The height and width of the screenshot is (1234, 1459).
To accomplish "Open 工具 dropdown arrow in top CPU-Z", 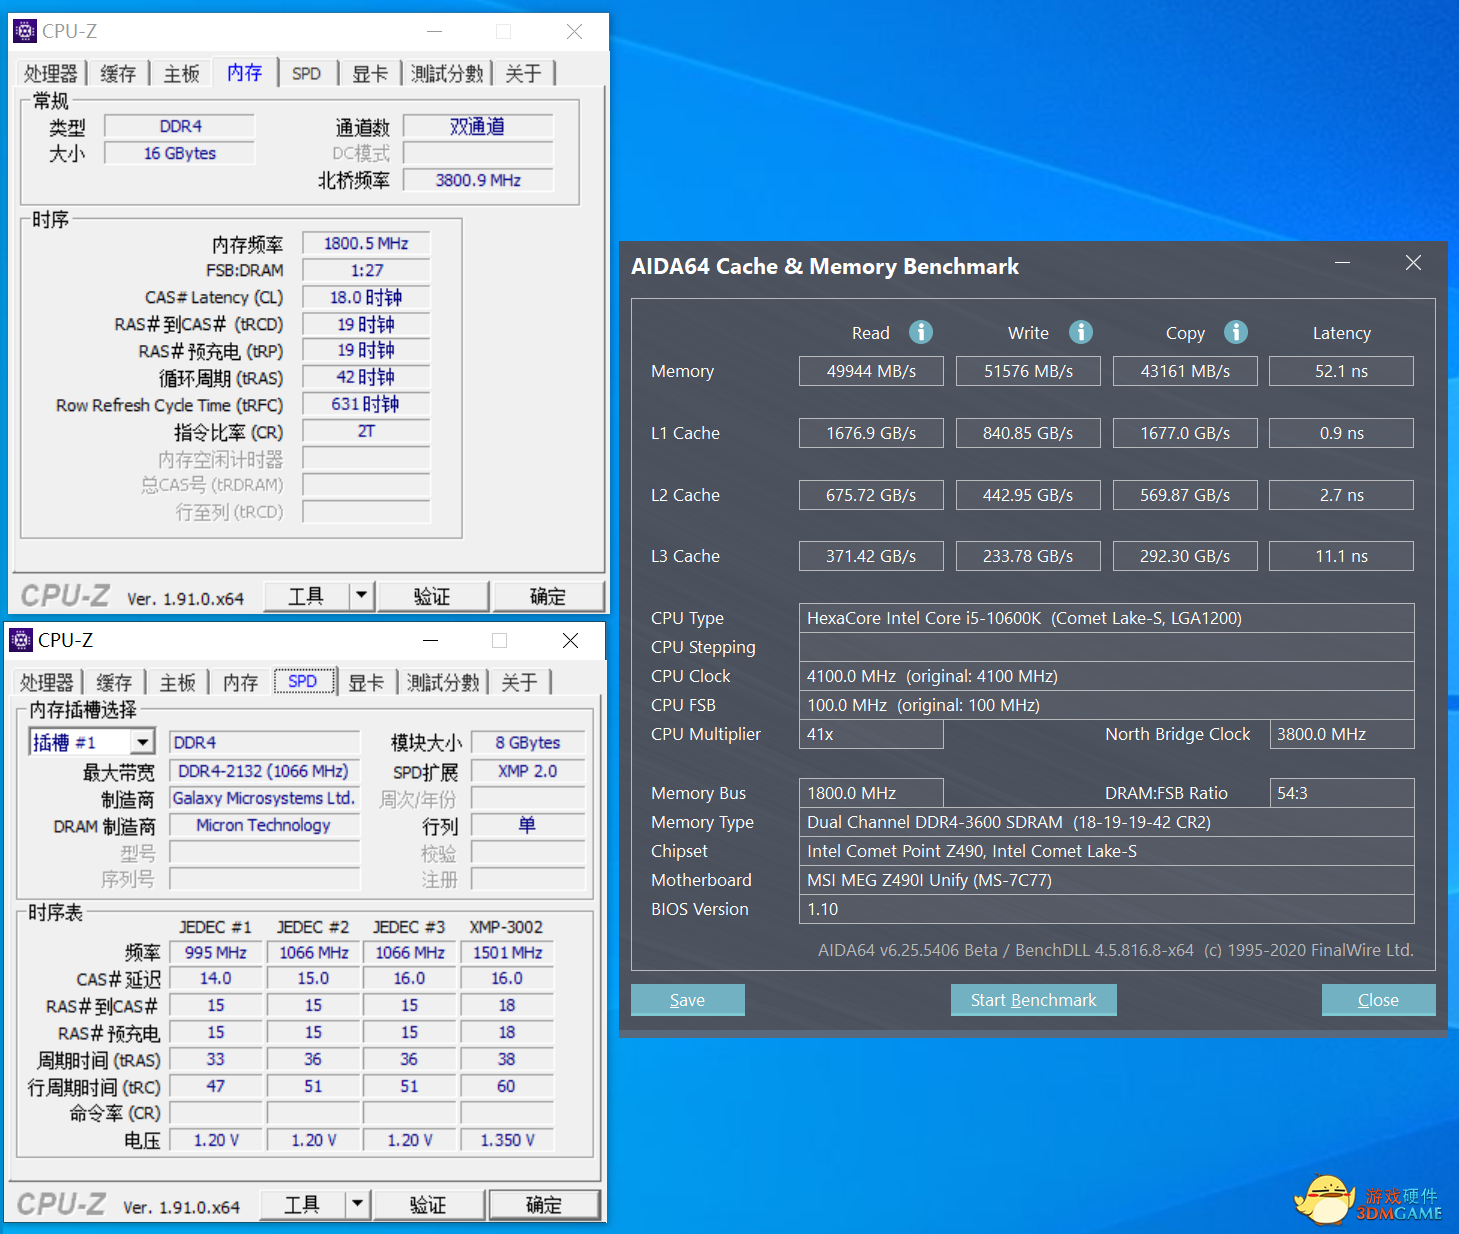I will (x=362, y=596).
